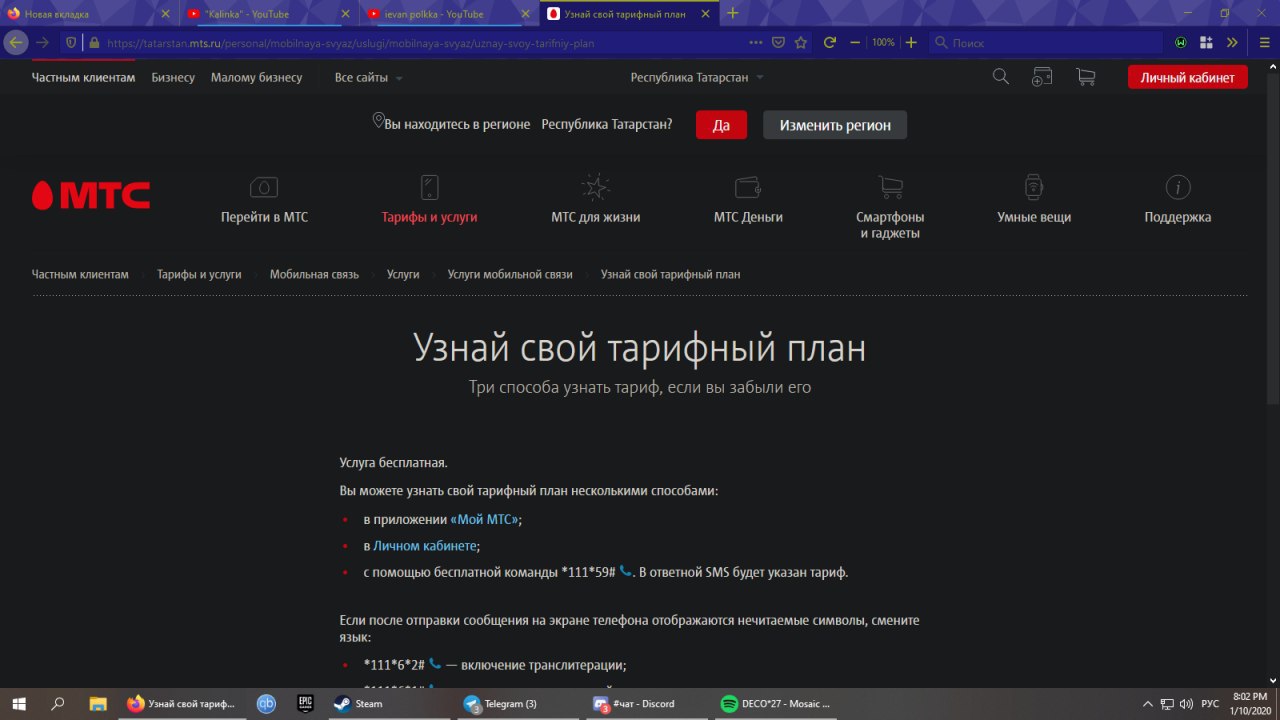Zoom out with the minus button
This screenshot has height=720, width=1280.
click(x=855, y=43)
